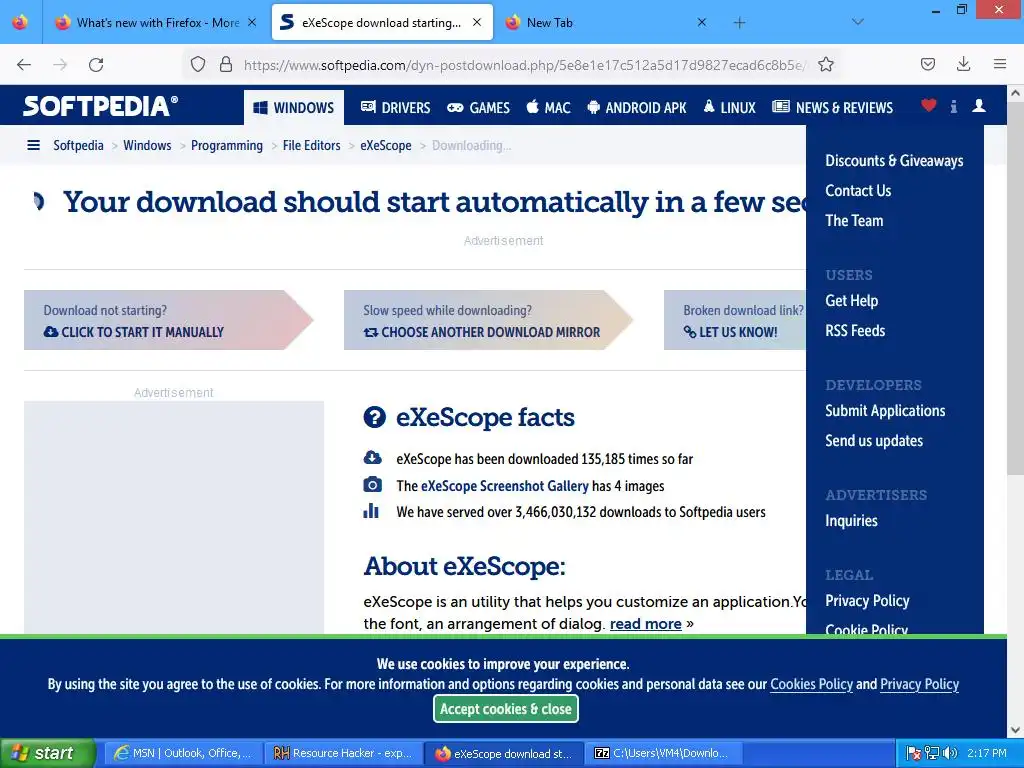This screenshot has width=1024, height=768.
Task: Bookmark this page with the star icon
Action: 825,64
